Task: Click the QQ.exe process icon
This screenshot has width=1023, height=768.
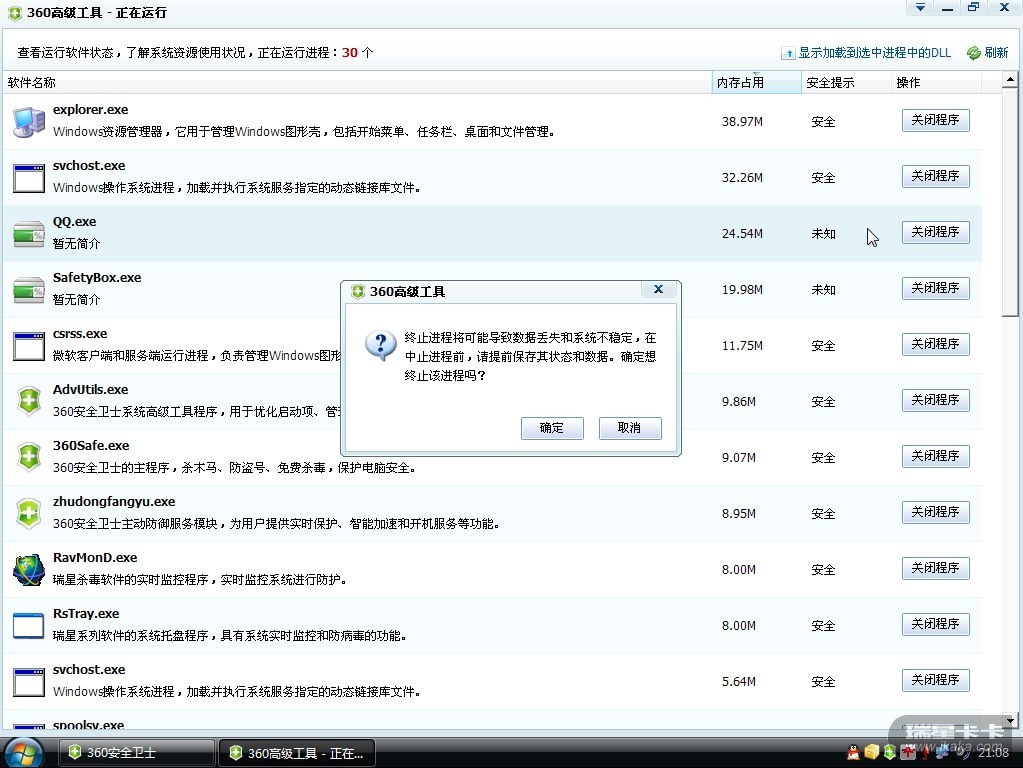Action: (28, 234)
